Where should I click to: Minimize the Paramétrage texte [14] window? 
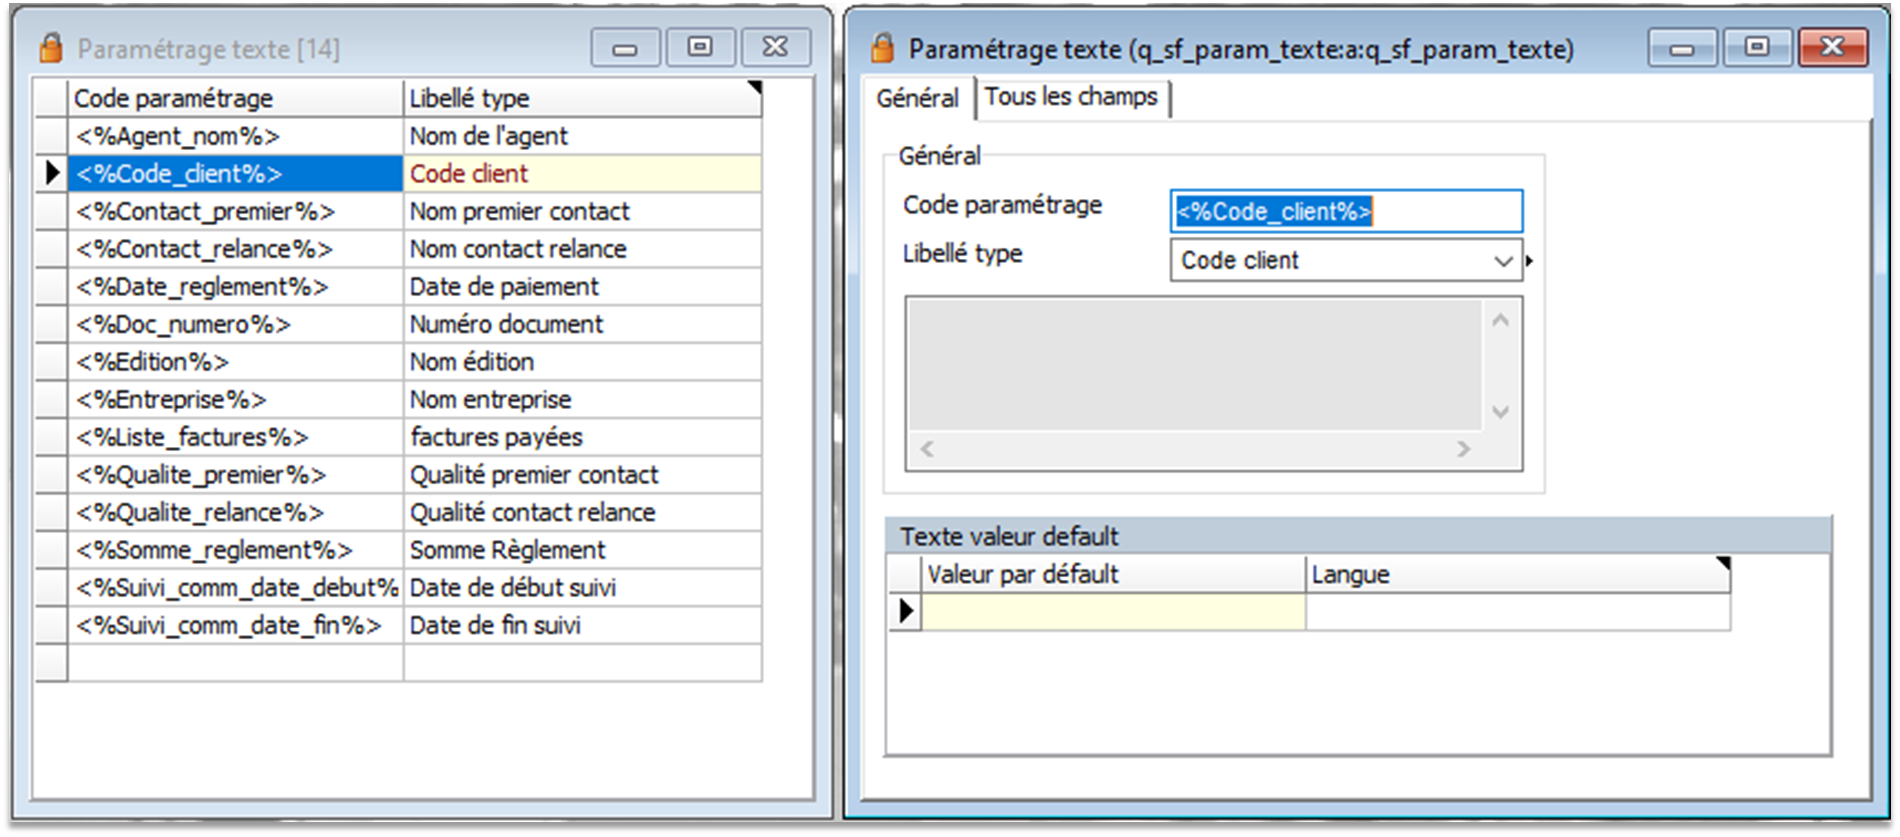(x=625, y=48)
